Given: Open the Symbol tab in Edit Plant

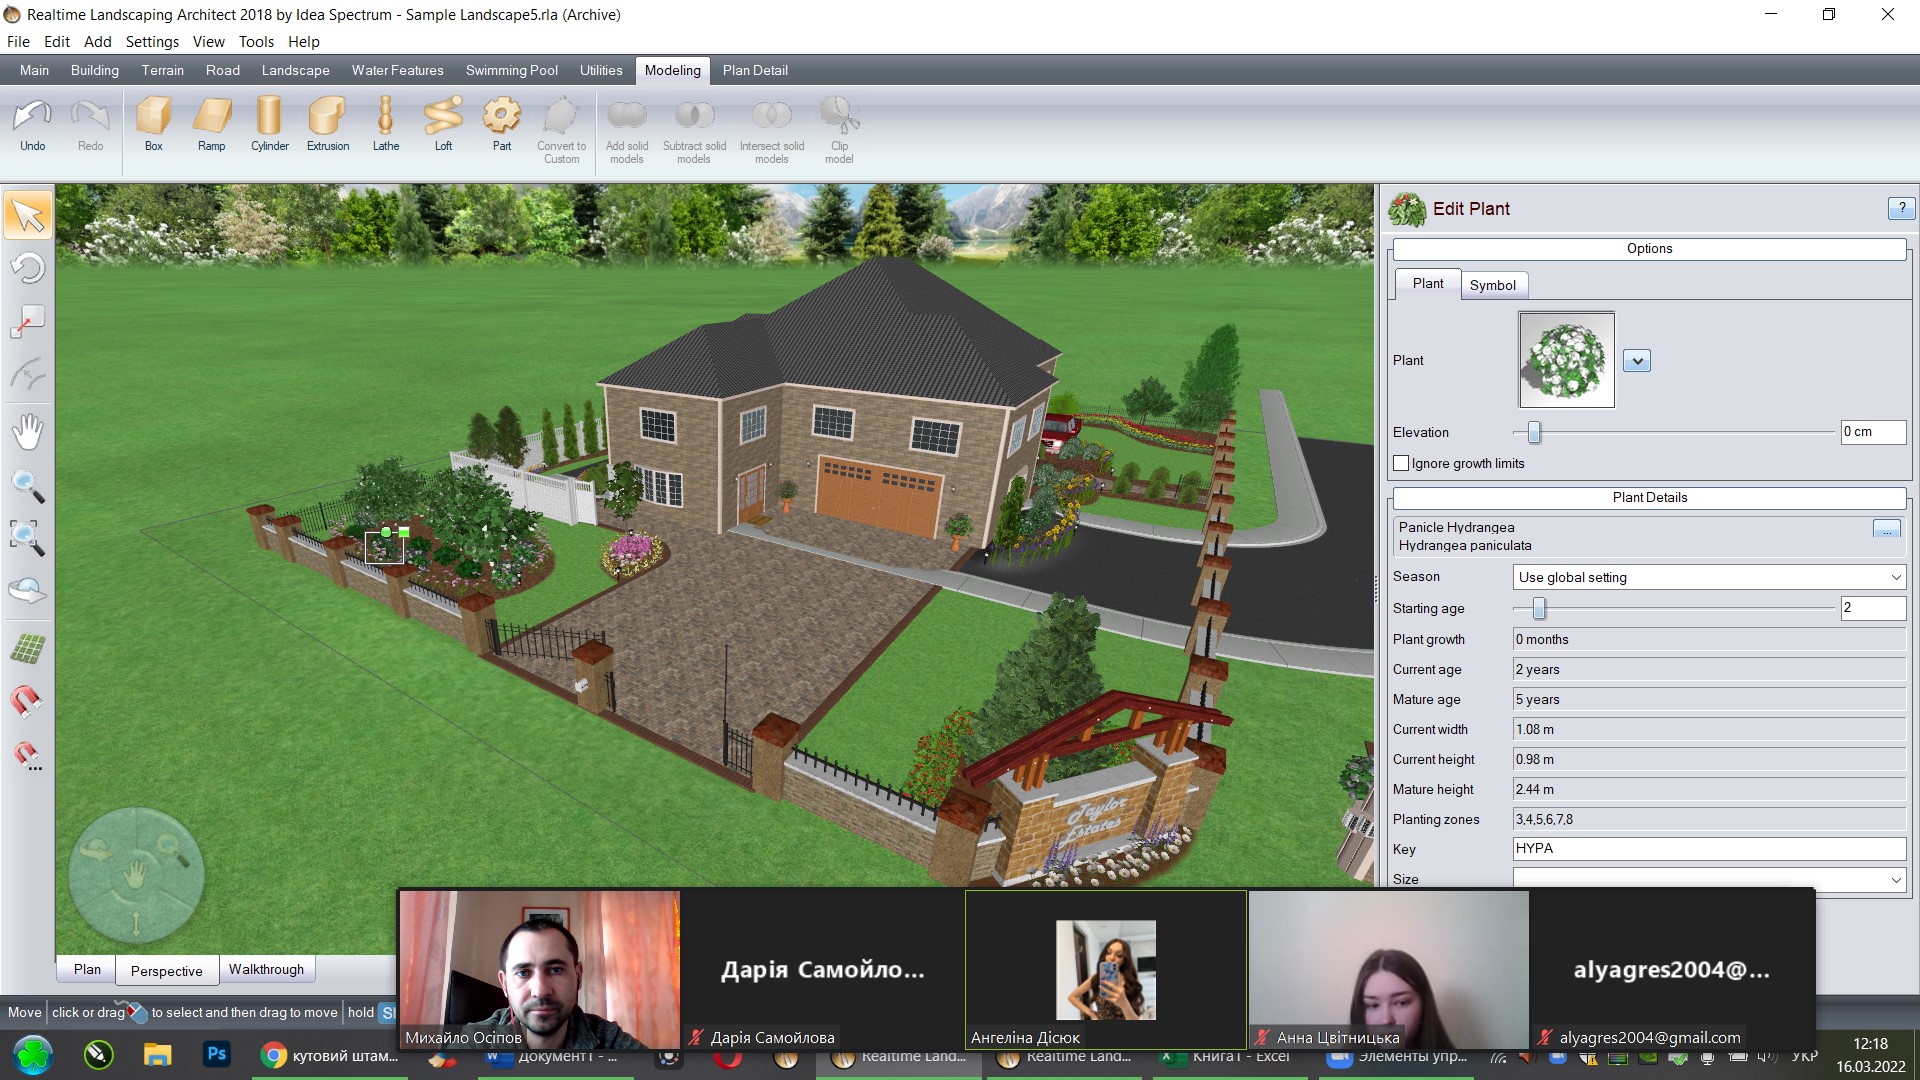Looking at the screenshot, I should click(x=1493, y=285).
